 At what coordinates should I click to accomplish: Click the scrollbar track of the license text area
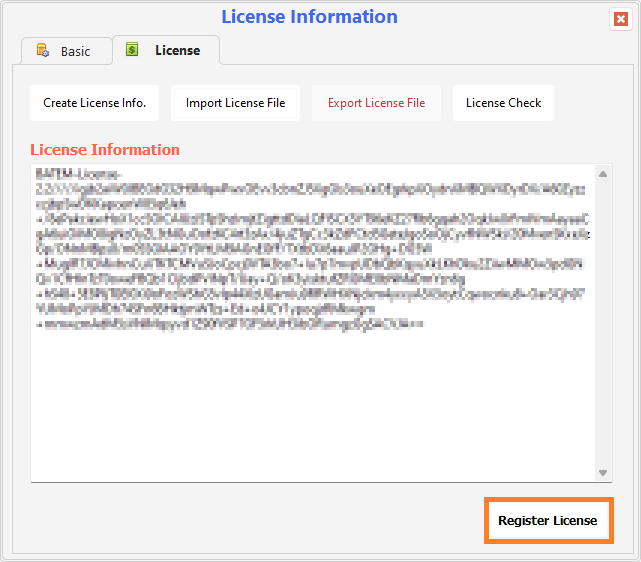603,320
